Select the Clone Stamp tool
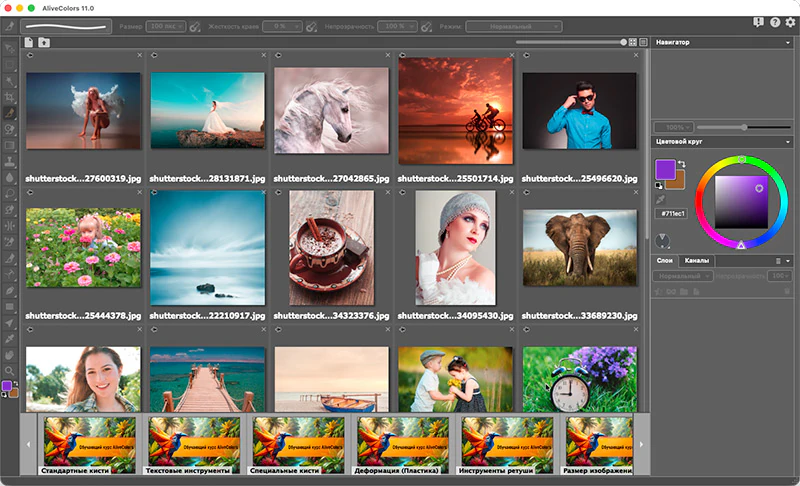Image resolution: width=800 pixels, height=486 pixels. point(9,162)
